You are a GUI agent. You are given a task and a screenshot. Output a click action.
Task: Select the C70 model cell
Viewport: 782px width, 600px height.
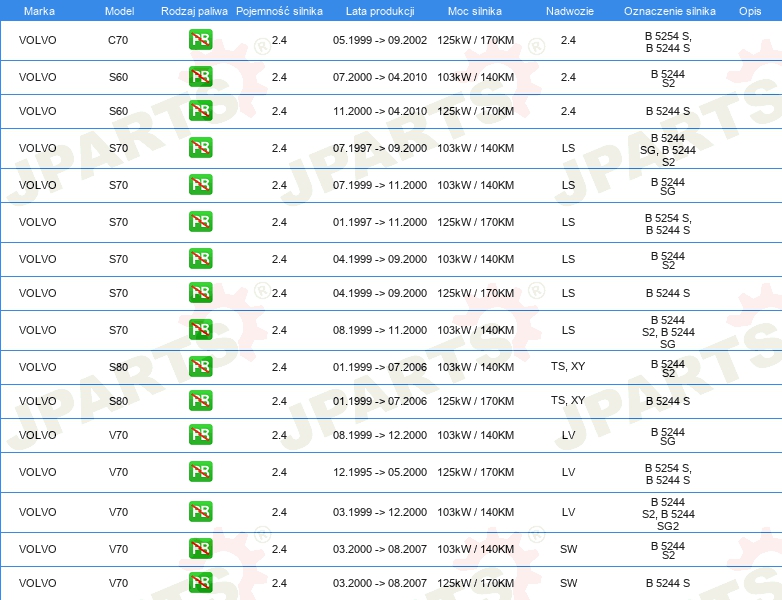[118, 40]
